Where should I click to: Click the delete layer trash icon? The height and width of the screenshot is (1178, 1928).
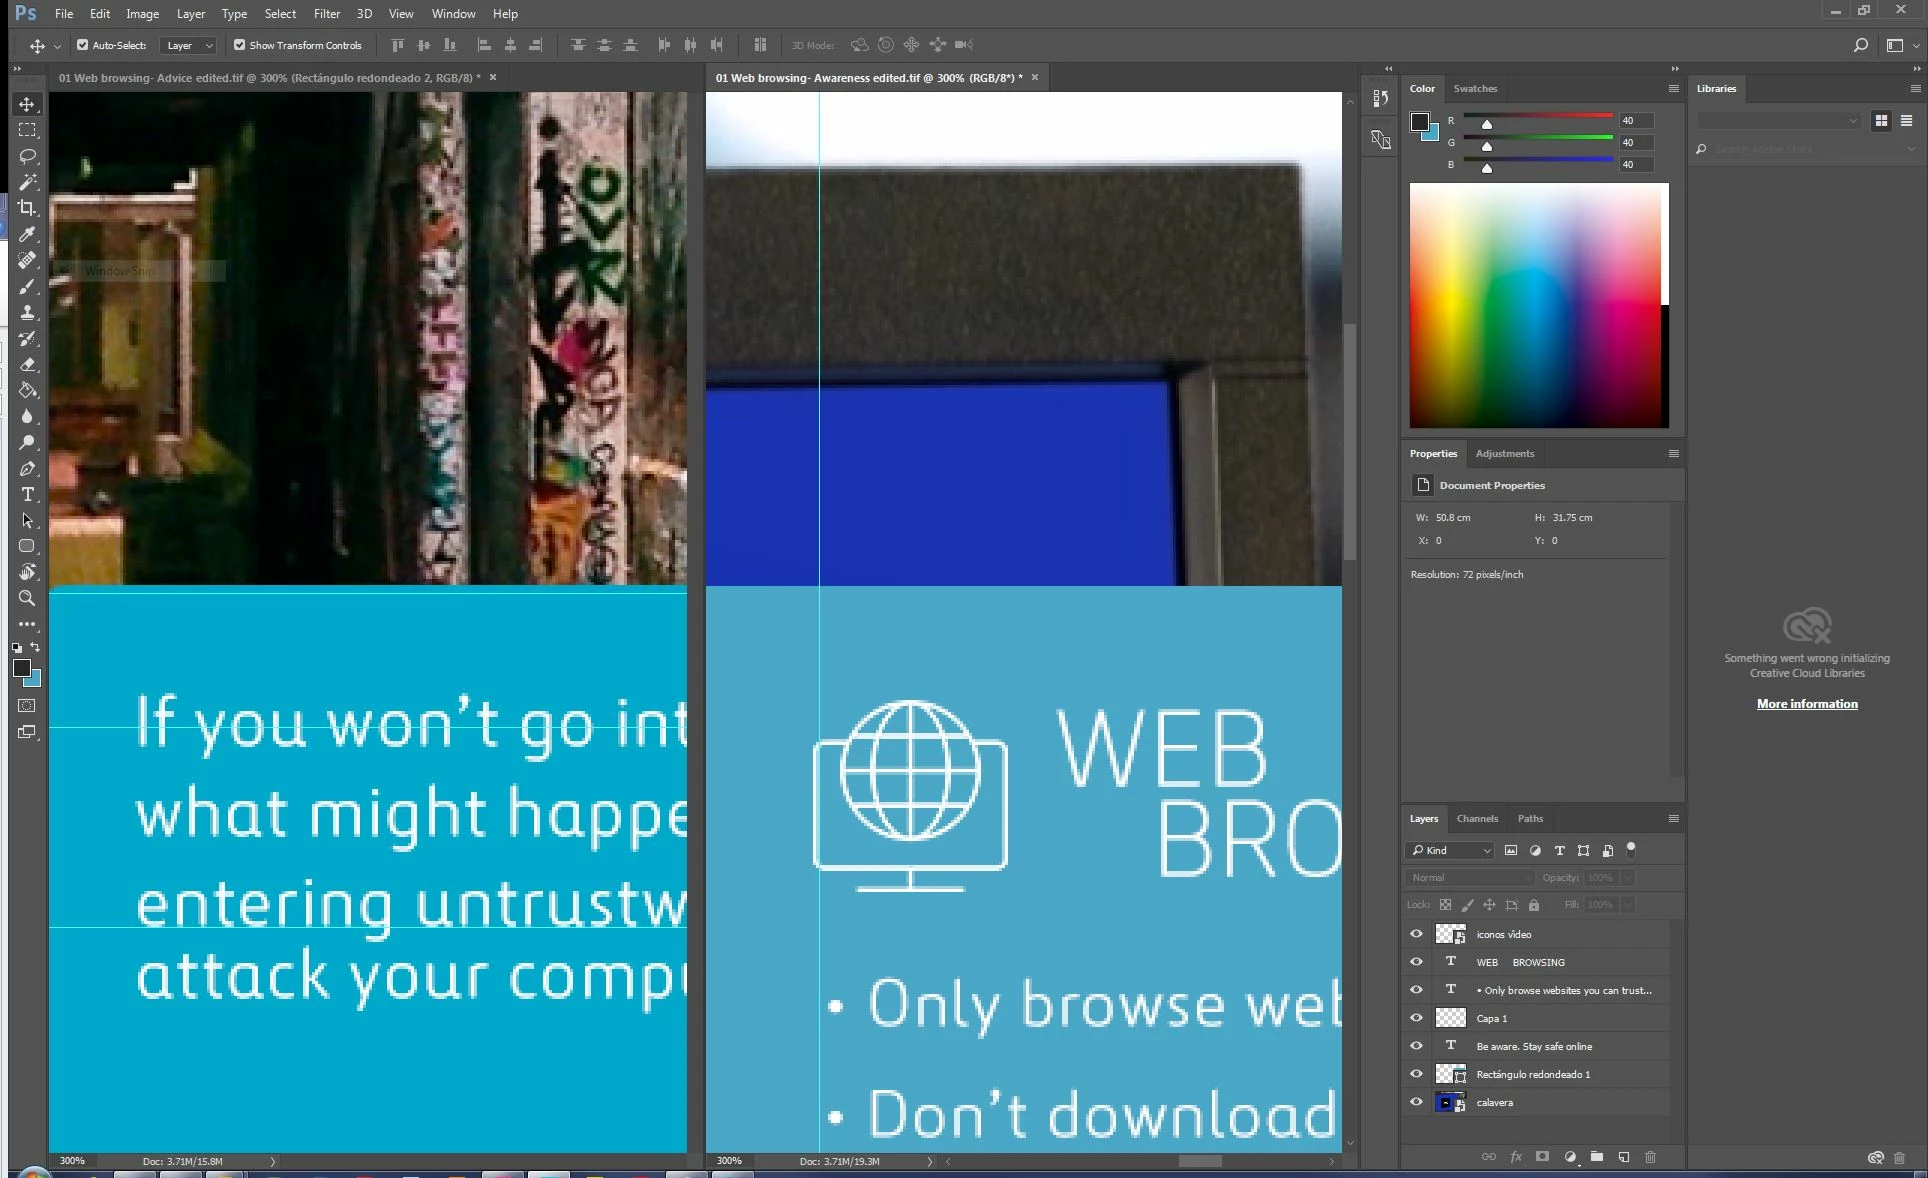click(1650, 1157)
